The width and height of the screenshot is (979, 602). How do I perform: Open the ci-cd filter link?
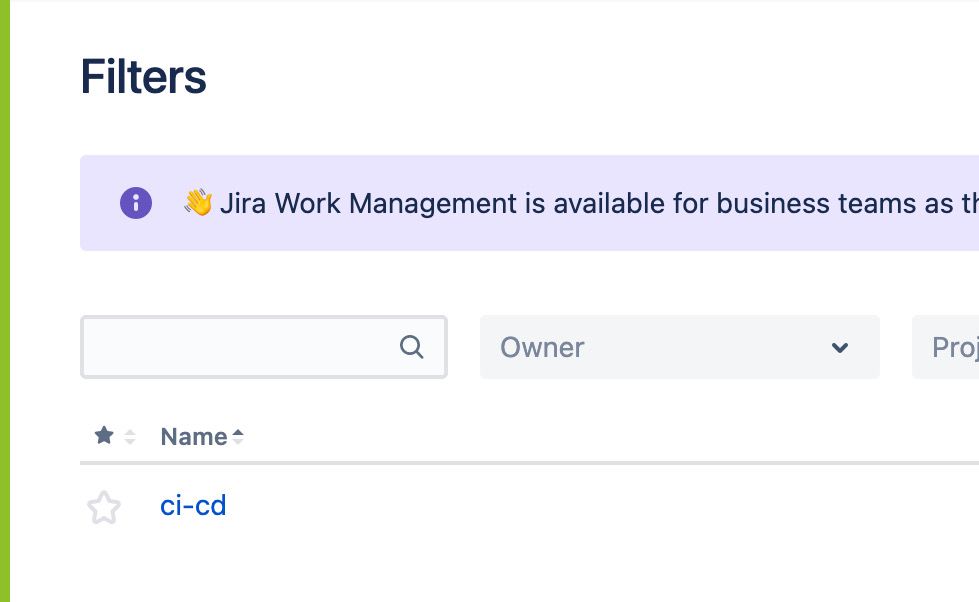click(x=193, y=505)
